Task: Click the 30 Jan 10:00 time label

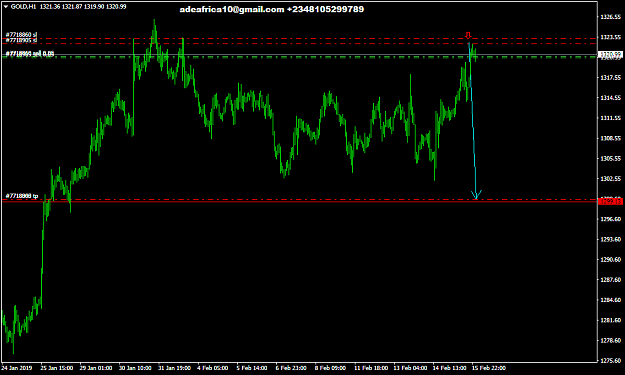Action: click(x=135, y=368)
